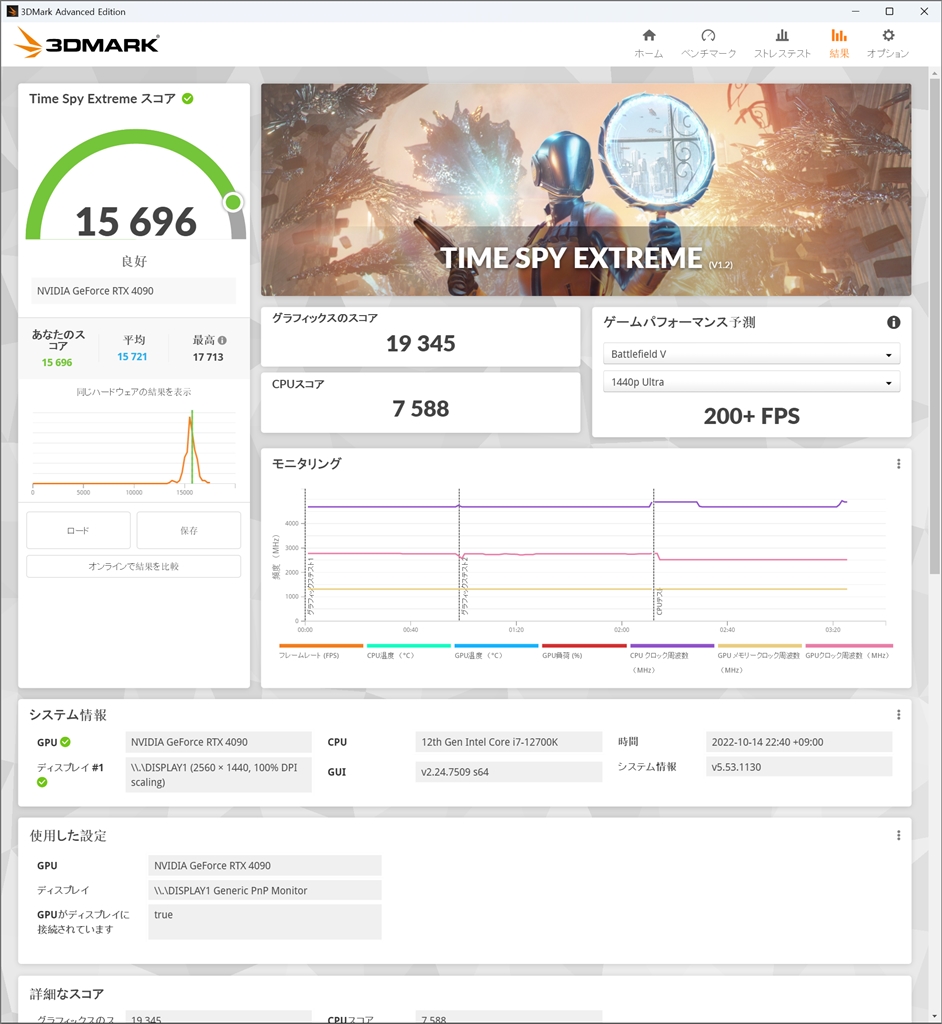The image size is (942, 1024).
Task: Go to the ホーム (Home) tab
Action: [649, 44]
